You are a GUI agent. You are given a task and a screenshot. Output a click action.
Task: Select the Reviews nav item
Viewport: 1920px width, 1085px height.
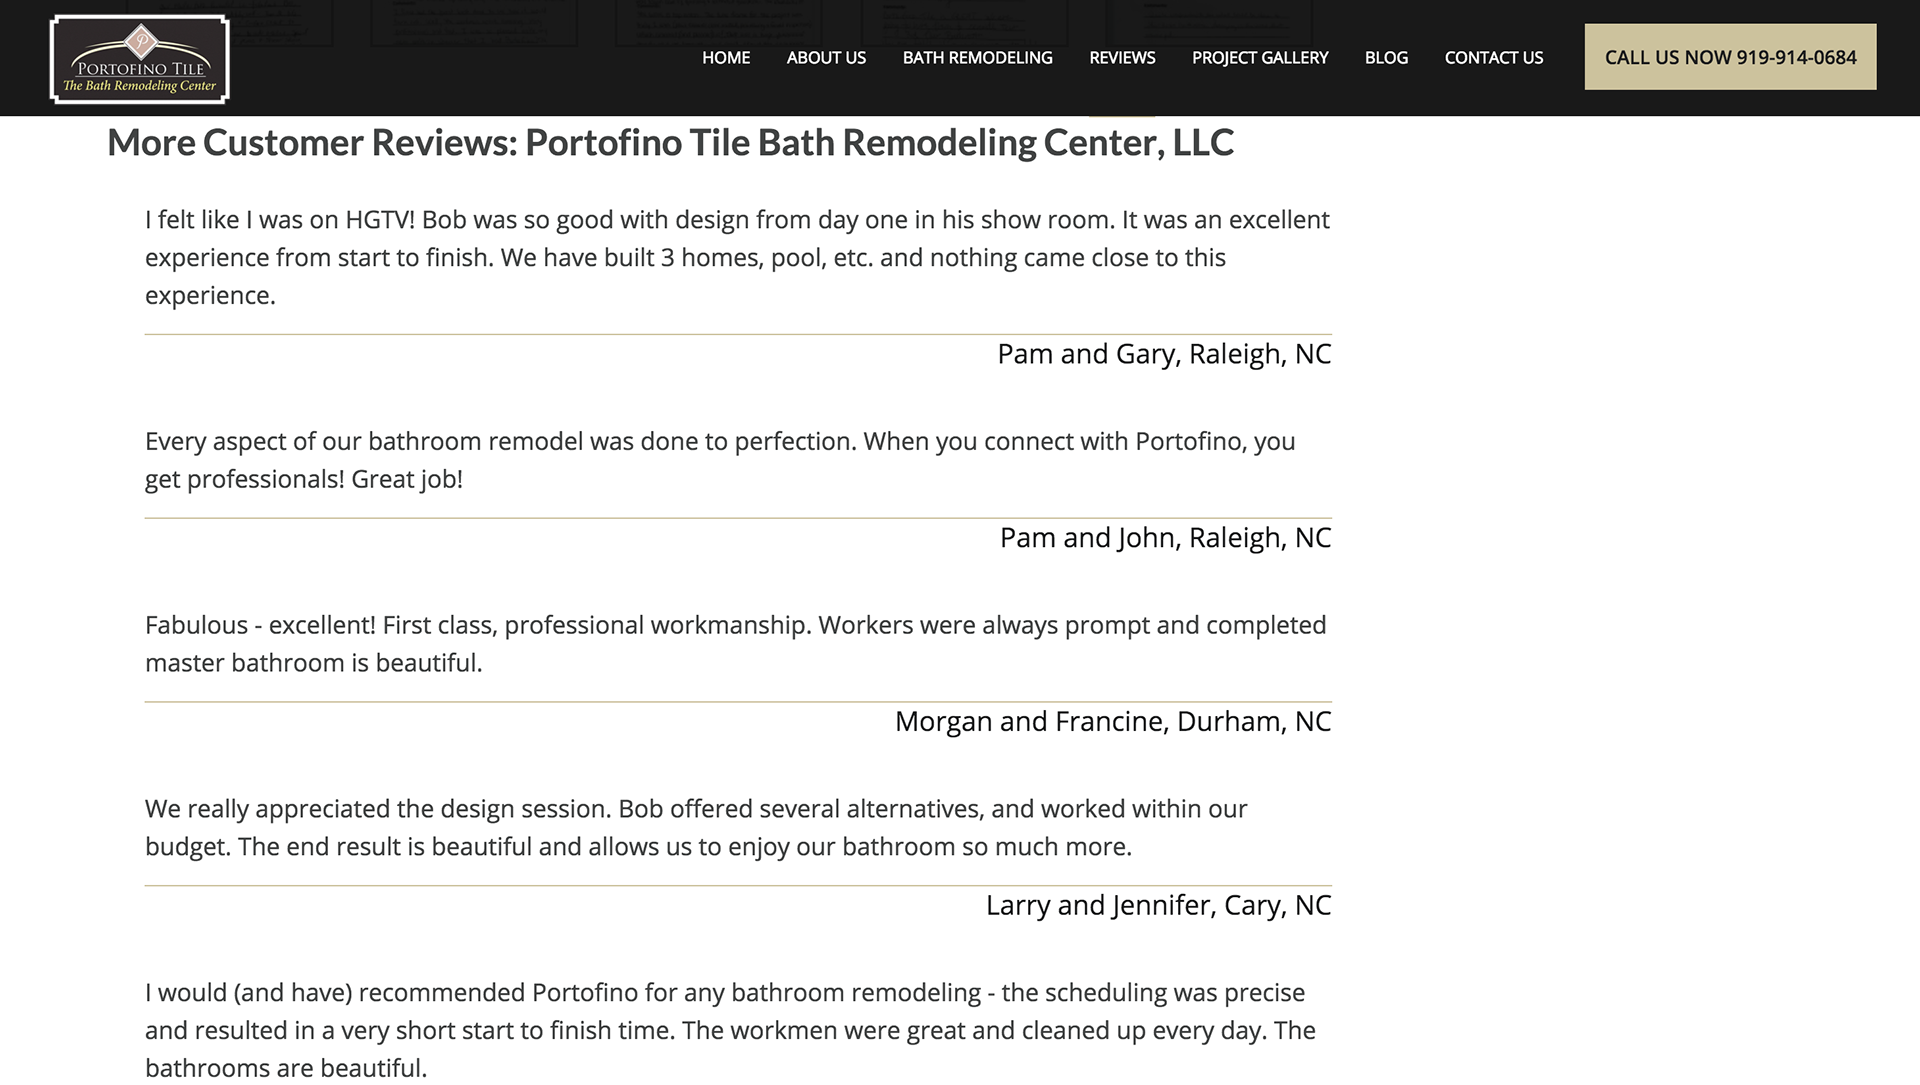click(x=1122, y=58)
